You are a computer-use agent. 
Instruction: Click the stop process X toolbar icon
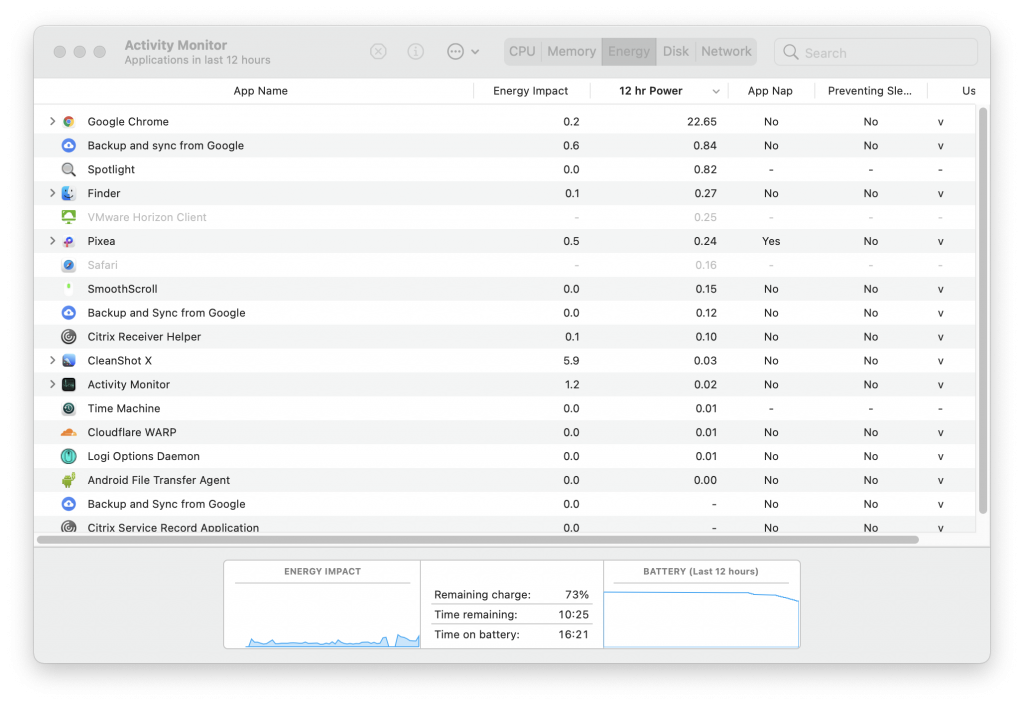378,52
